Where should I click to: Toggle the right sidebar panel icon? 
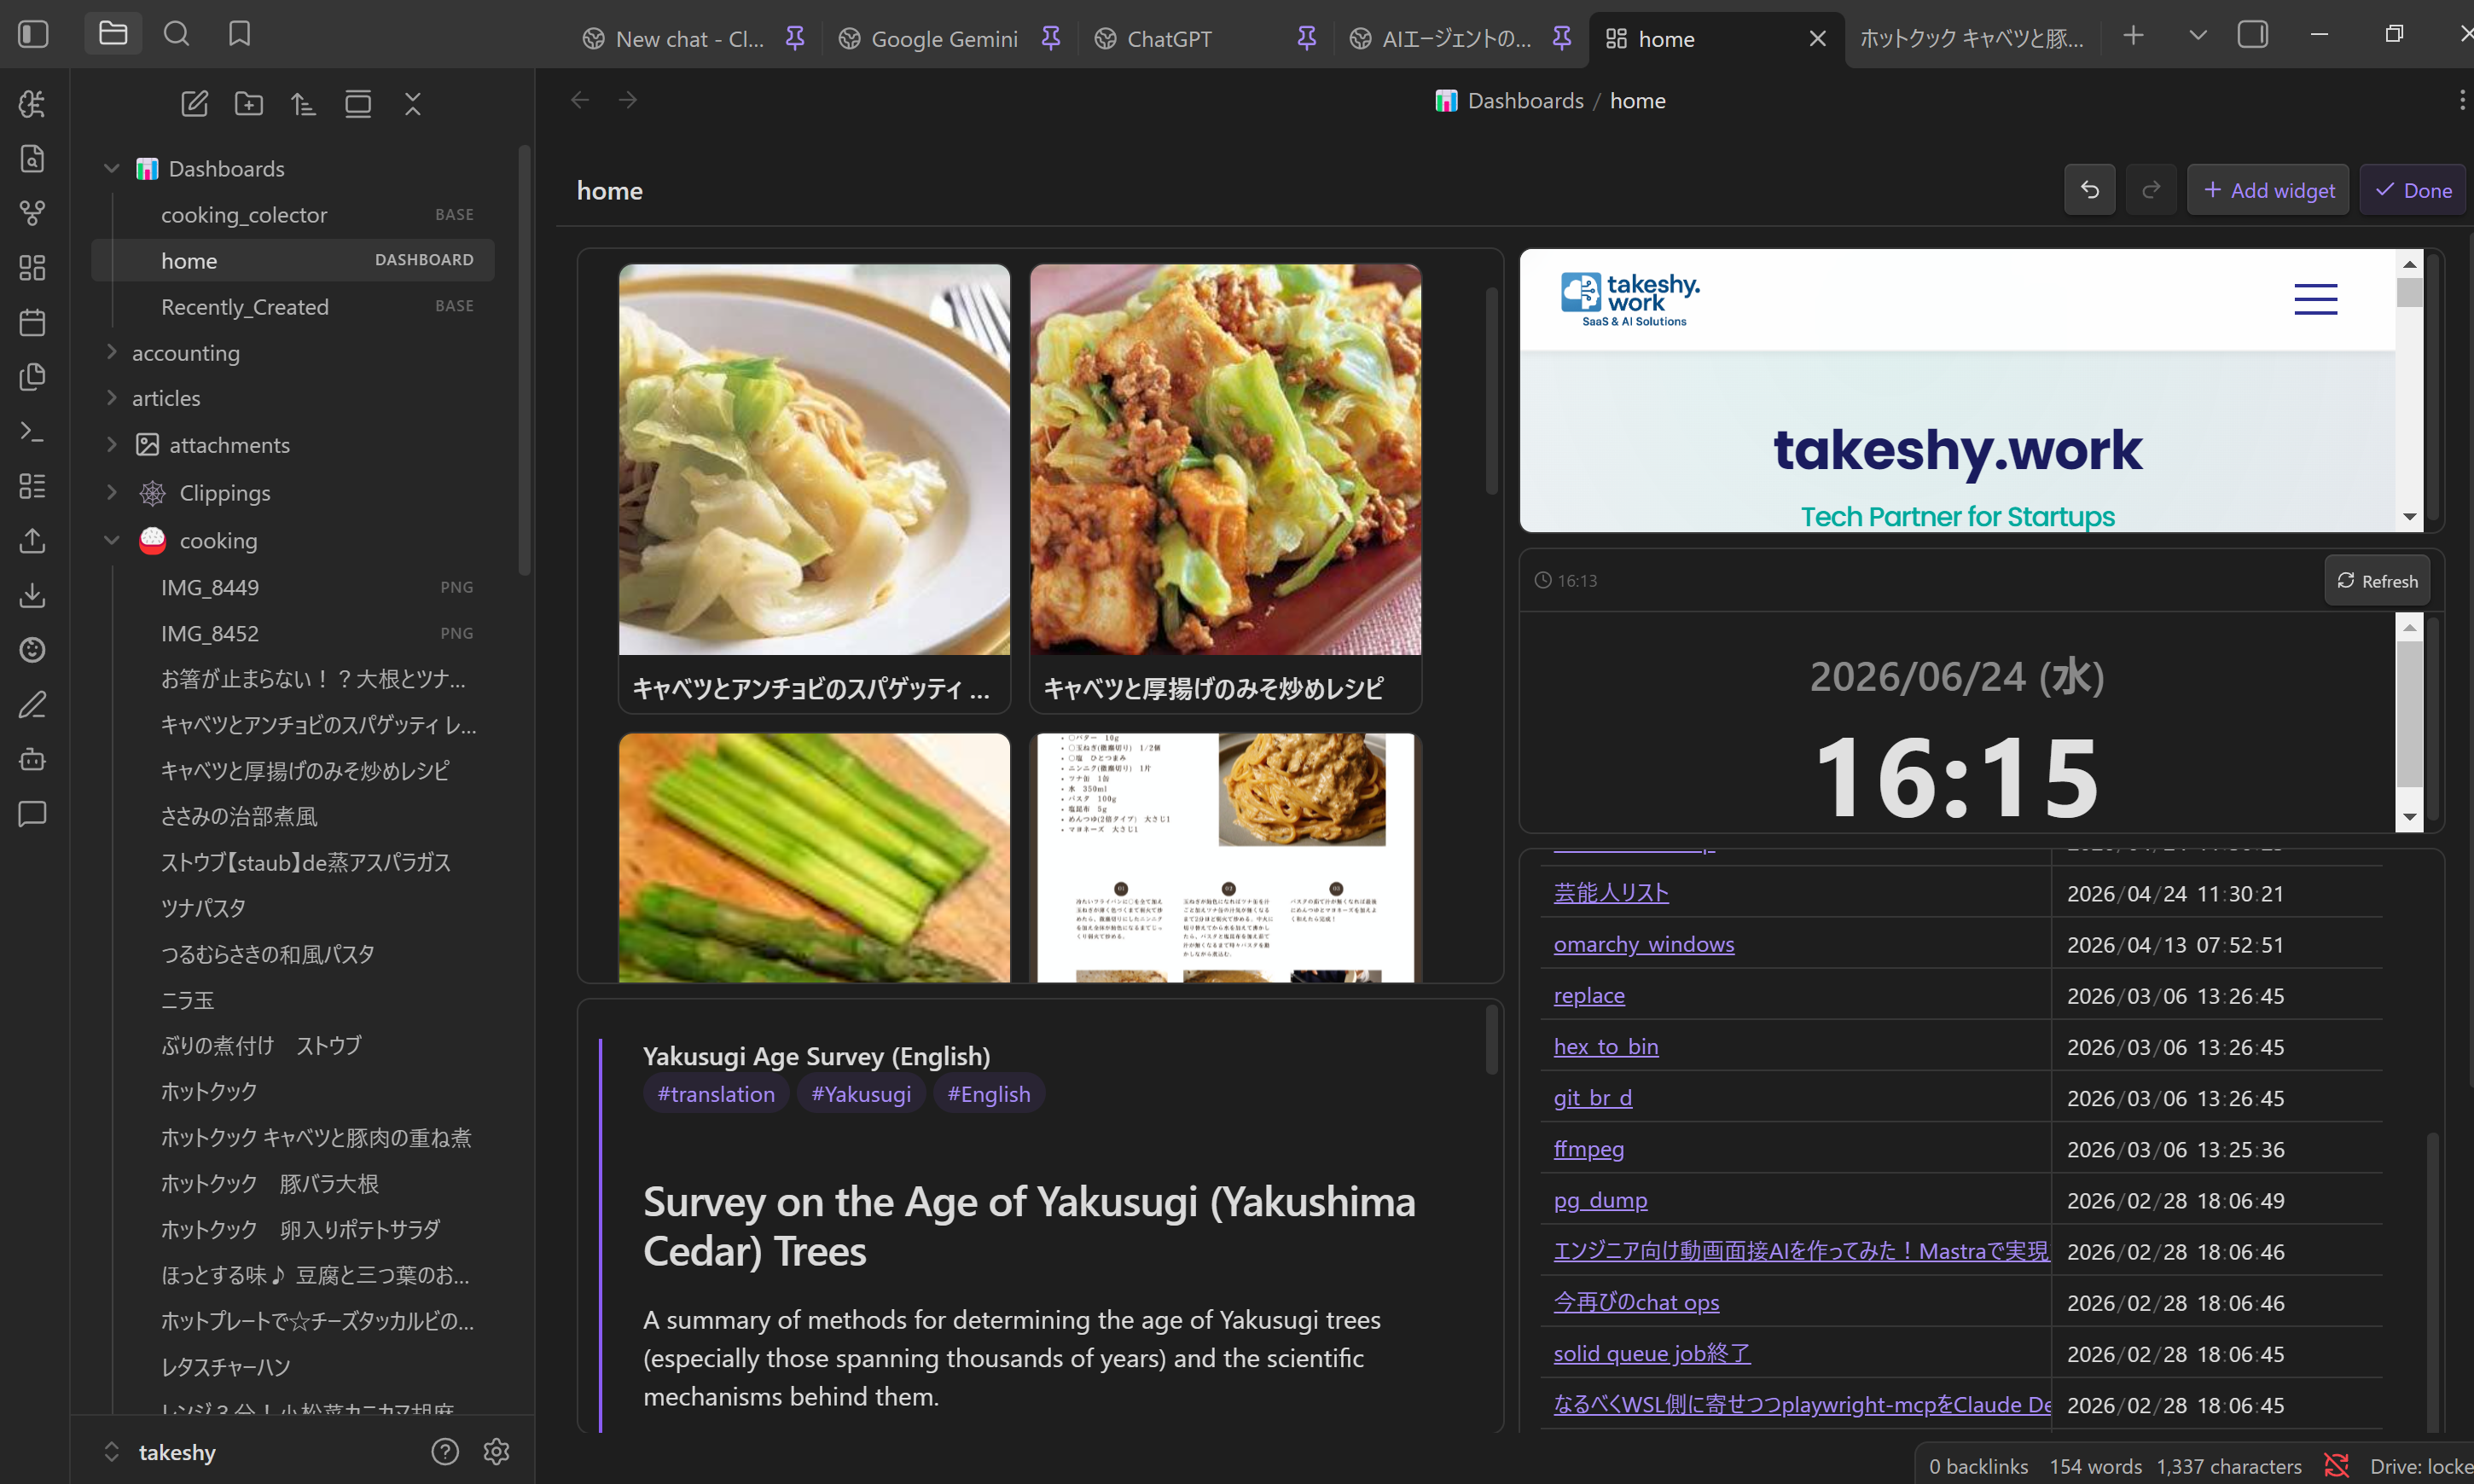click(x=2253, y=35)
